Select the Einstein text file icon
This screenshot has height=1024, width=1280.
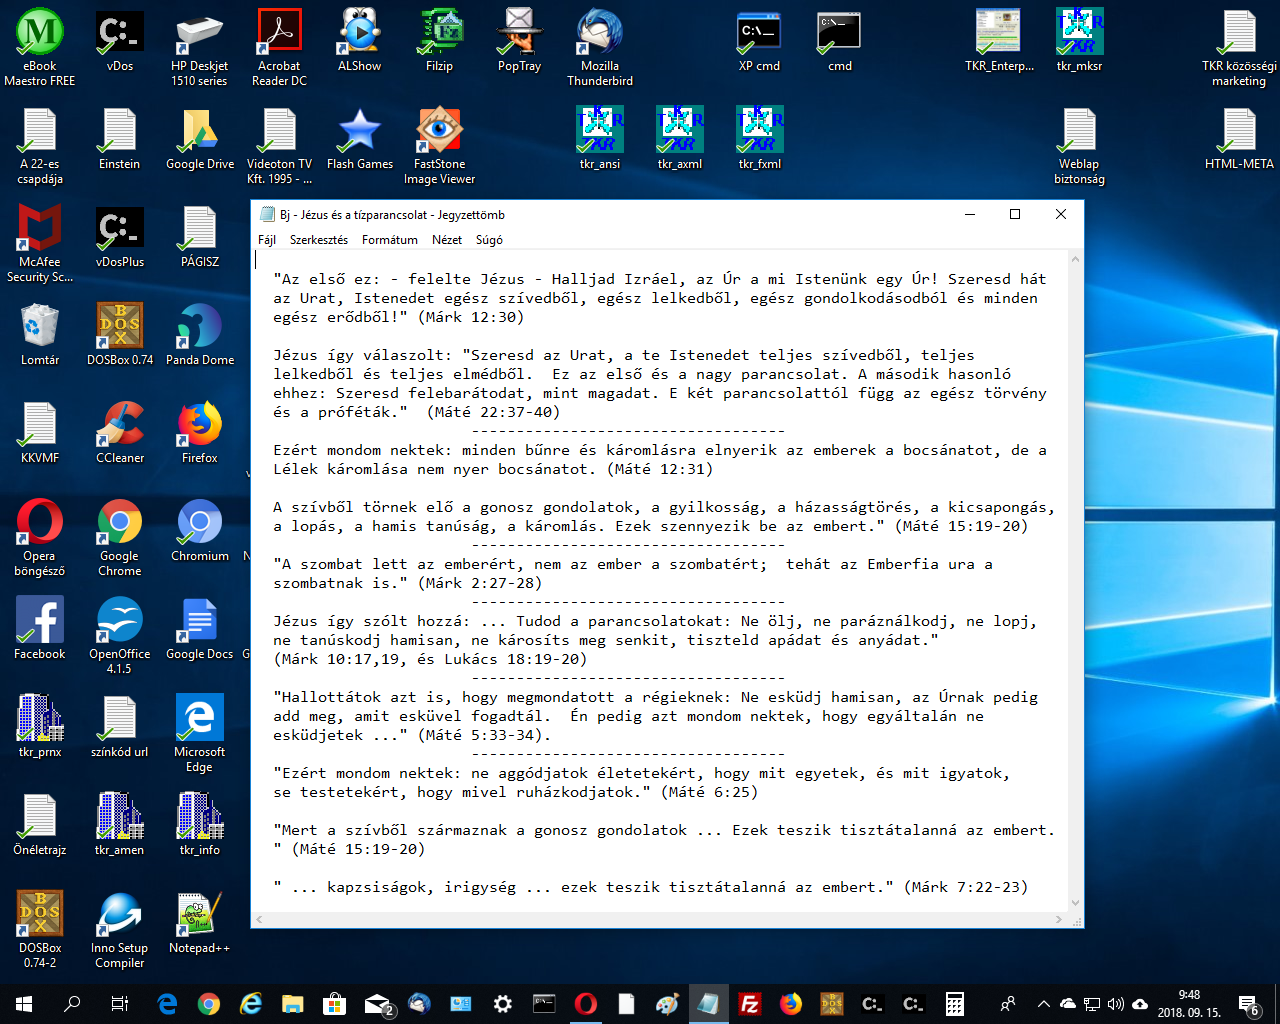coord(120,140)
